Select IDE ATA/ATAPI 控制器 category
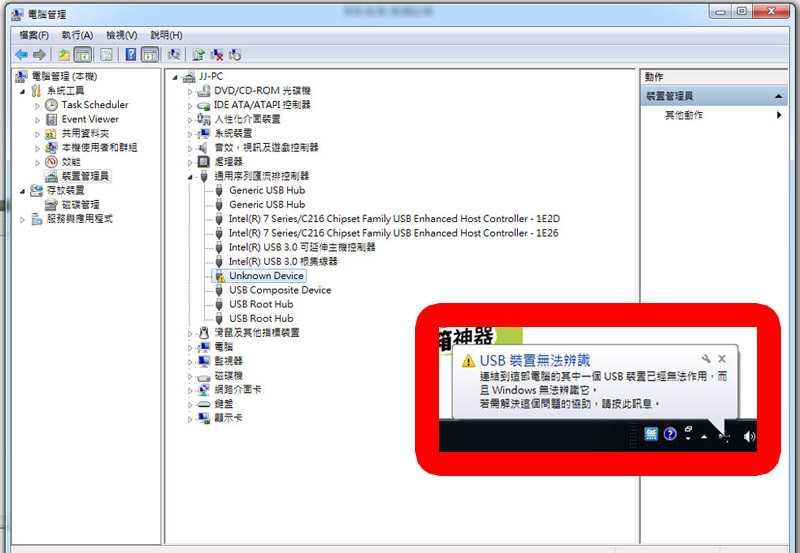This screenshot has height=553, width=800. (262, 105)
